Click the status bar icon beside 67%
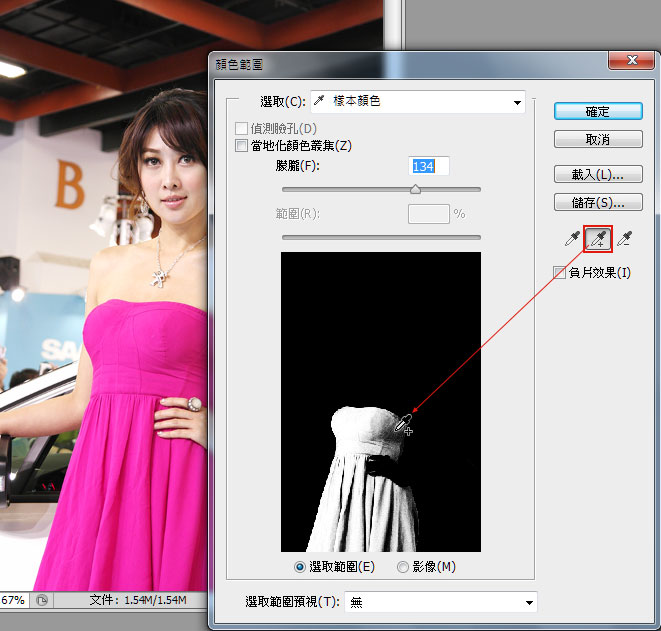 pos(42,600)
